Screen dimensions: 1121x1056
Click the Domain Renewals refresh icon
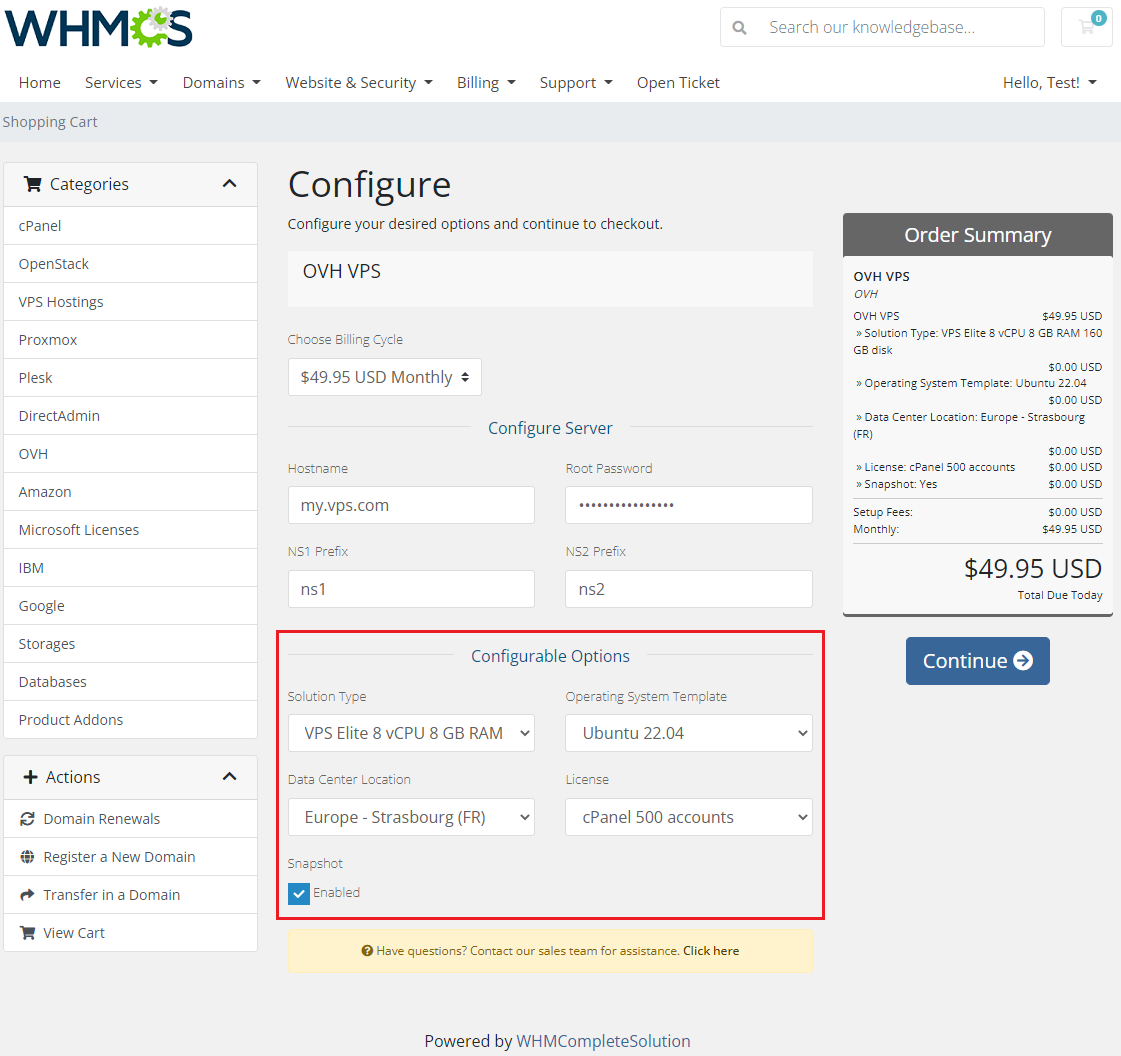tap(27, 819)
